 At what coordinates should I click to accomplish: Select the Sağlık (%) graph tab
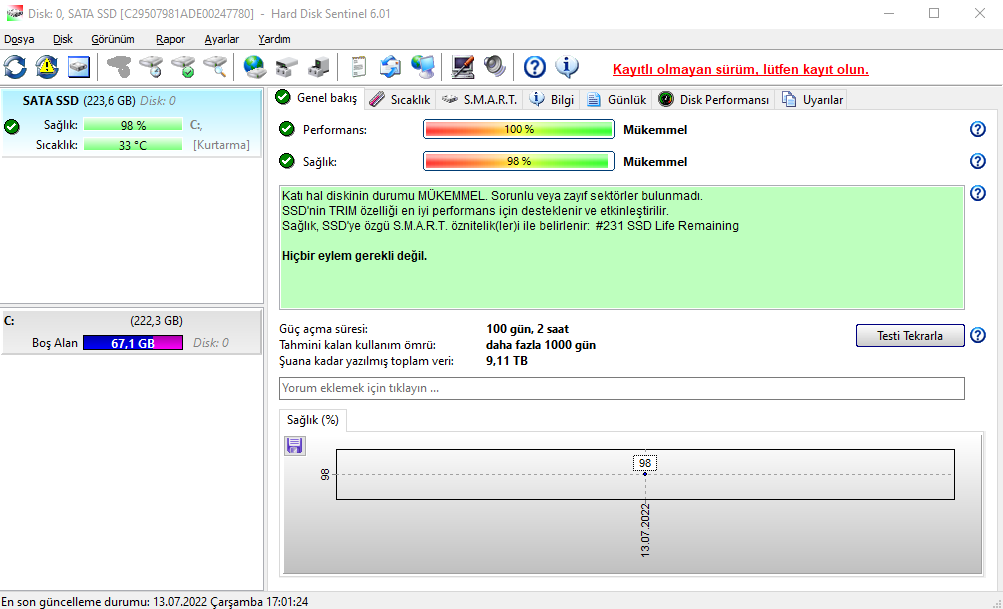[313, 420]
